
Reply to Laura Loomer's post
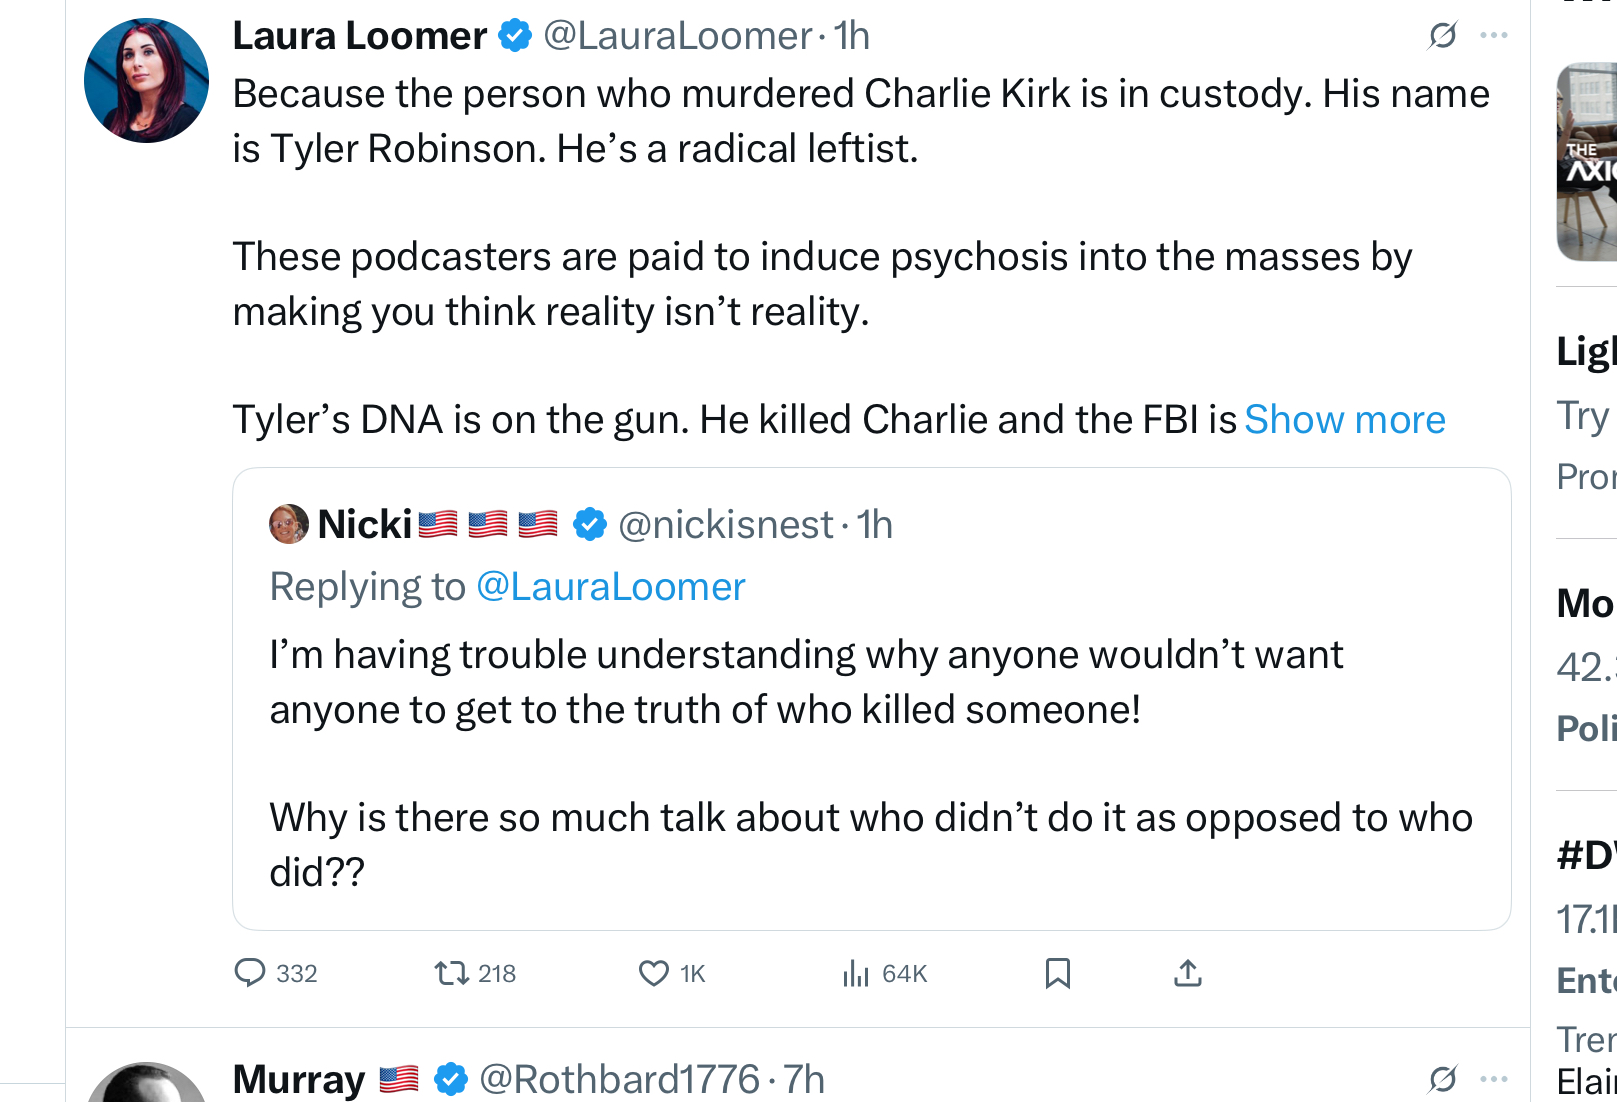(x=250, y=973)
